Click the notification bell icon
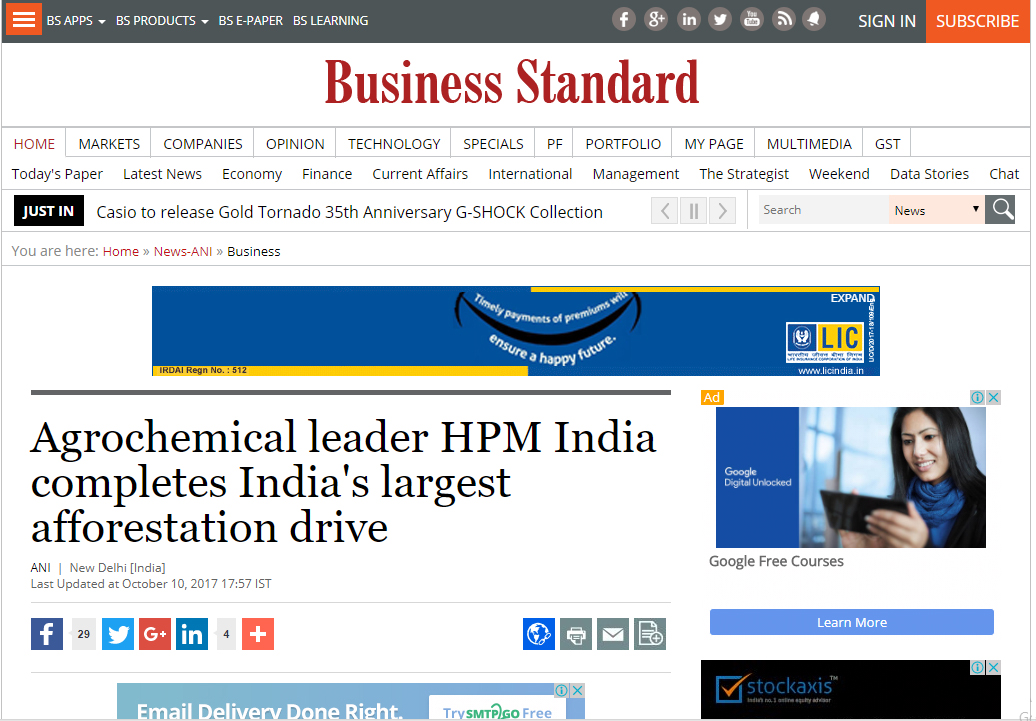The width and height of the screenshot is (1036, 721). [814, 19]
